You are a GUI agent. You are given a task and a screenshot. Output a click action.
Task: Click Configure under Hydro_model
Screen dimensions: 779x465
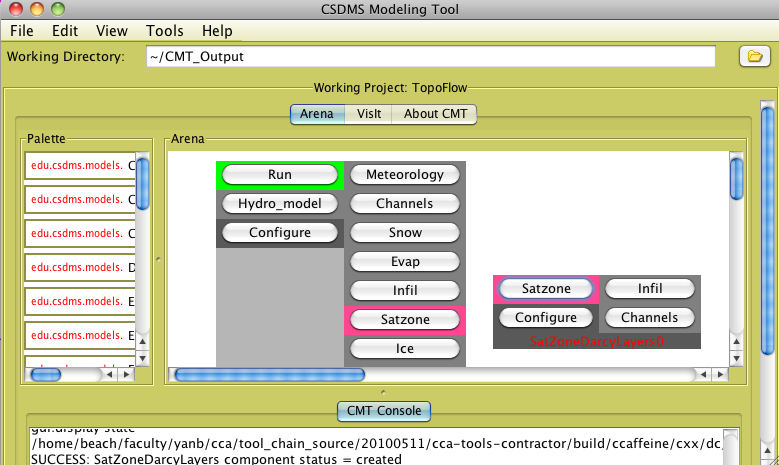coord(280,232)
